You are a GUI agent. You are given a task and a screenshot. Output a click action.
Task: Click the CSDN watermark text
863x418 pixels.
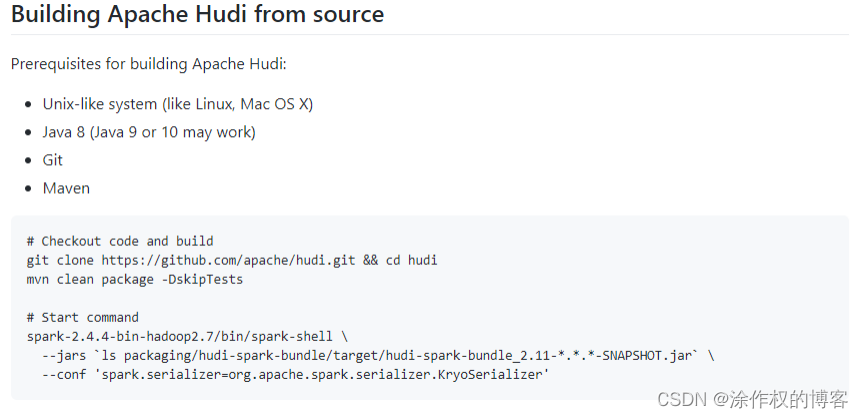[752, 400]
